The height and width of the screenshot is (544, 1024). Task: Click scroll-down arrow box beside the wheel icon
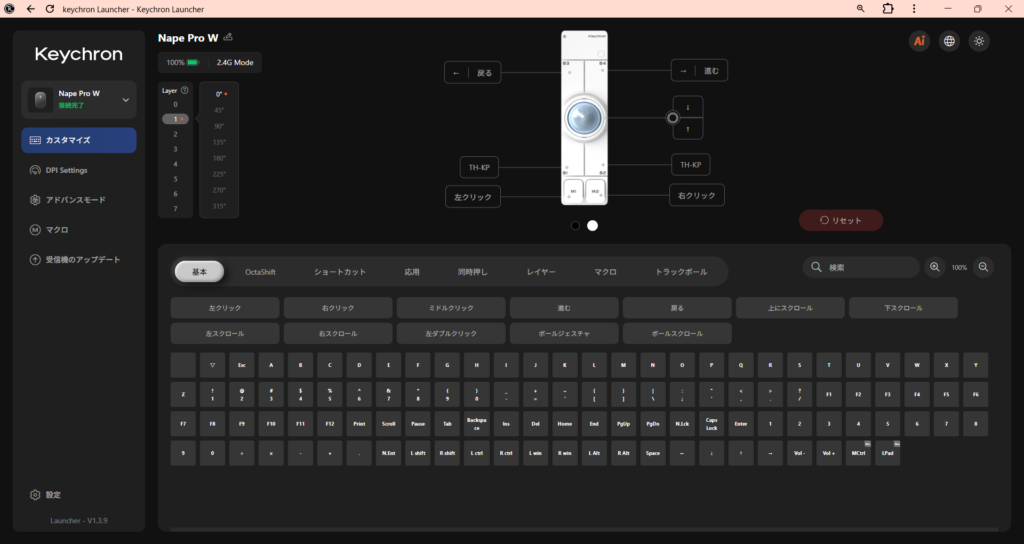(x=688, y=107)
